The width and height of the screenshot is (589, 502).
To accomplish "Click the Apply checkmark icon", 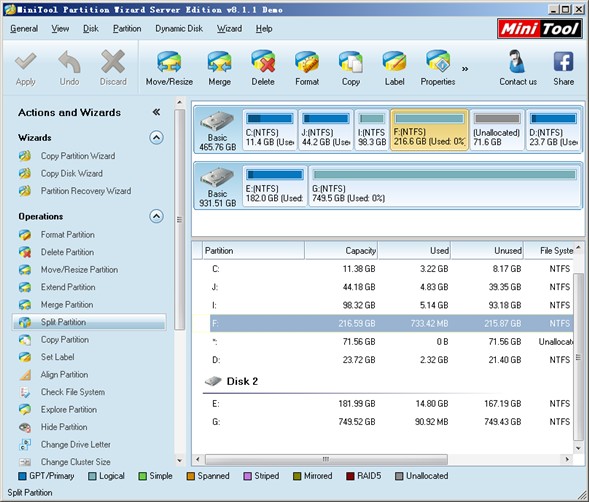I will [x=26, y=62].
